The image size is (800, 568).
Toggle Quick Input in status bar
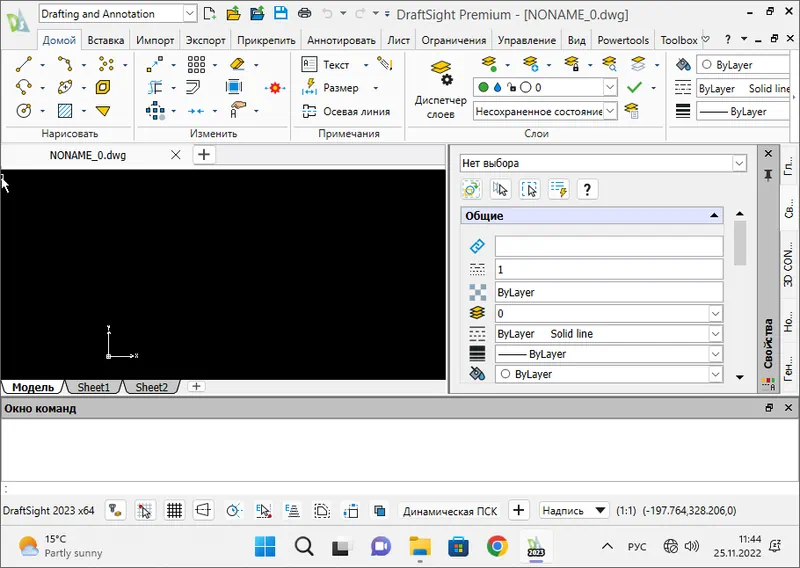pos(351,510)
